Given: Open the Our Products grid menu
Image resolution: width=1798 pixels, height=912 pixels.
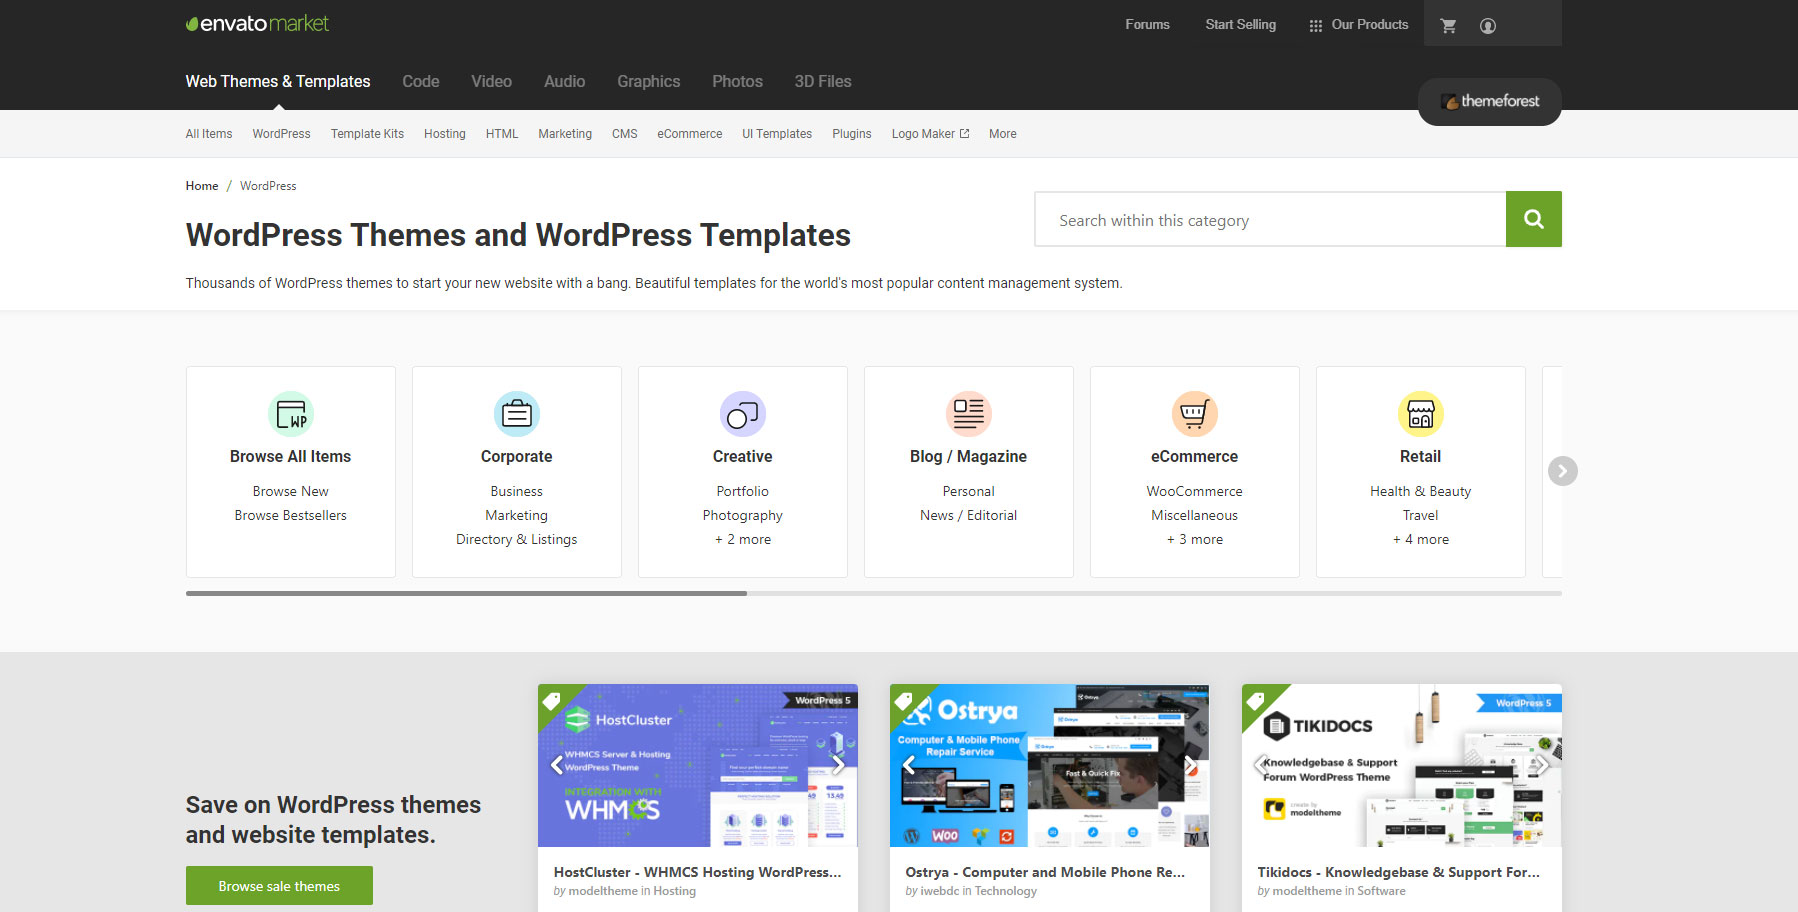Looking at the screenshot, I should pos(1358,25).
